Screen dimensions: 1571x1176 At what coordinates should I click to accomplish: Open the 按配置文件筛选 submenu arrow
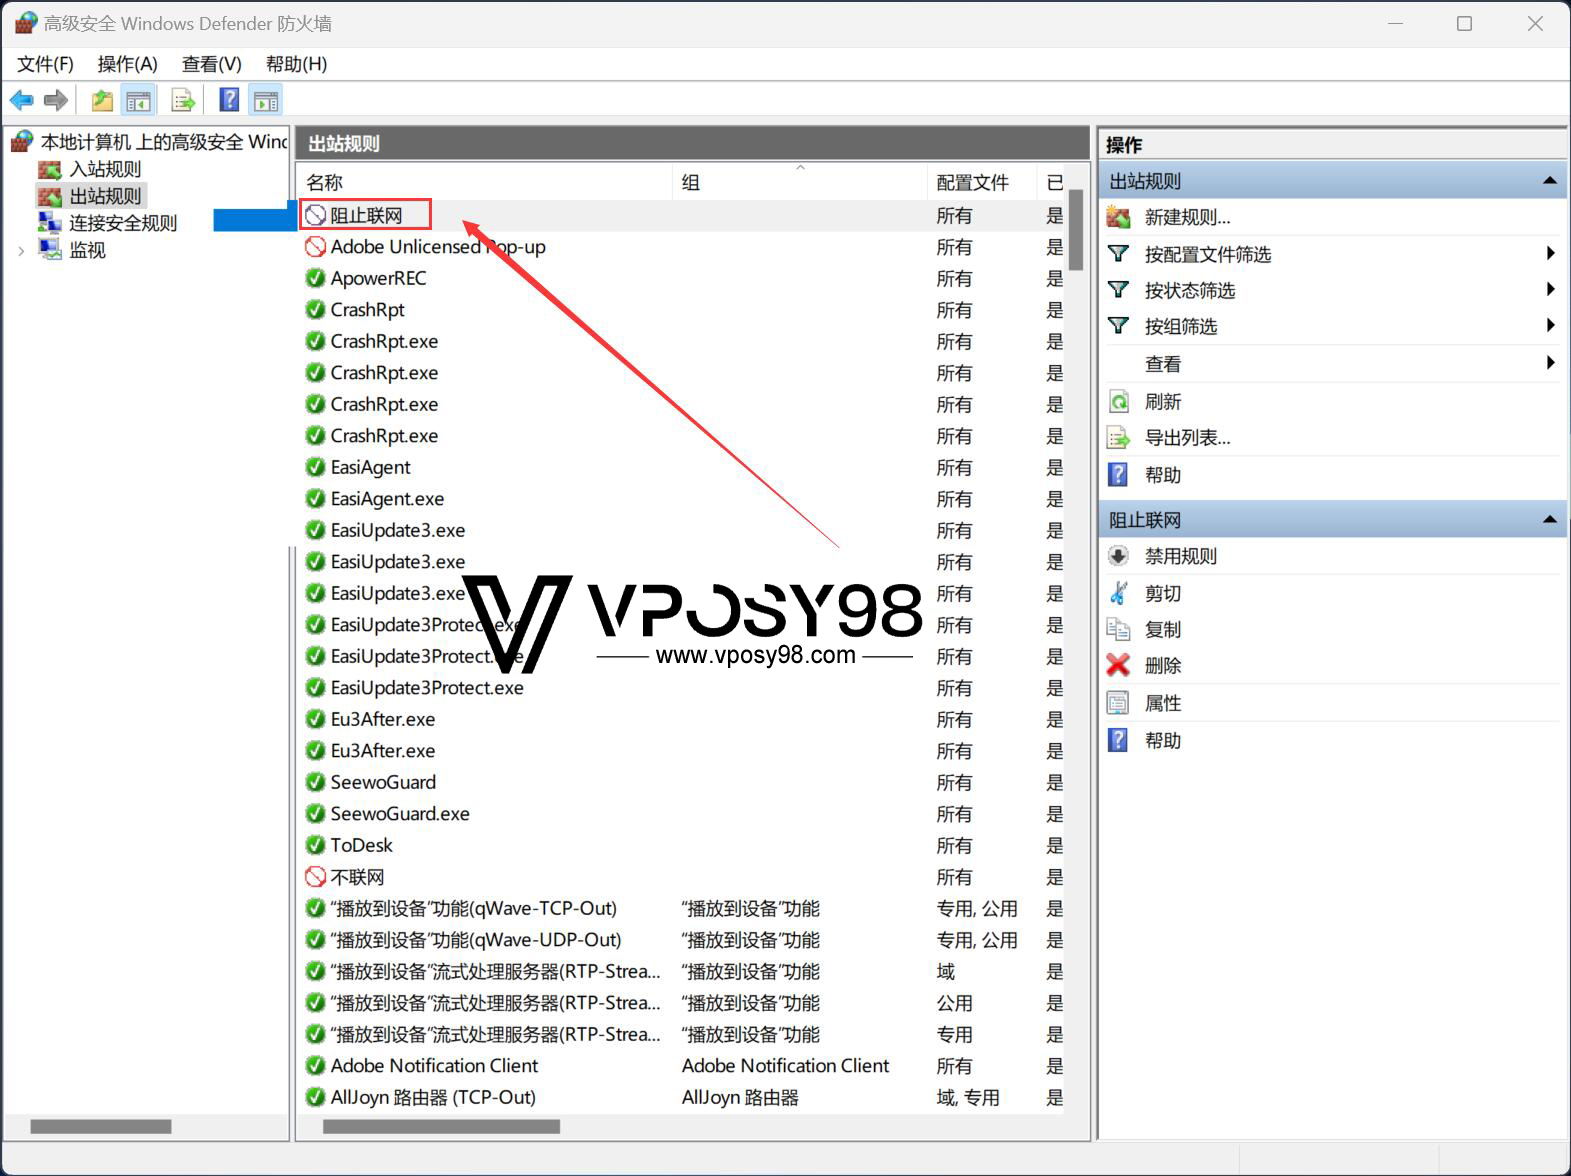click(x=1549, y=254)
